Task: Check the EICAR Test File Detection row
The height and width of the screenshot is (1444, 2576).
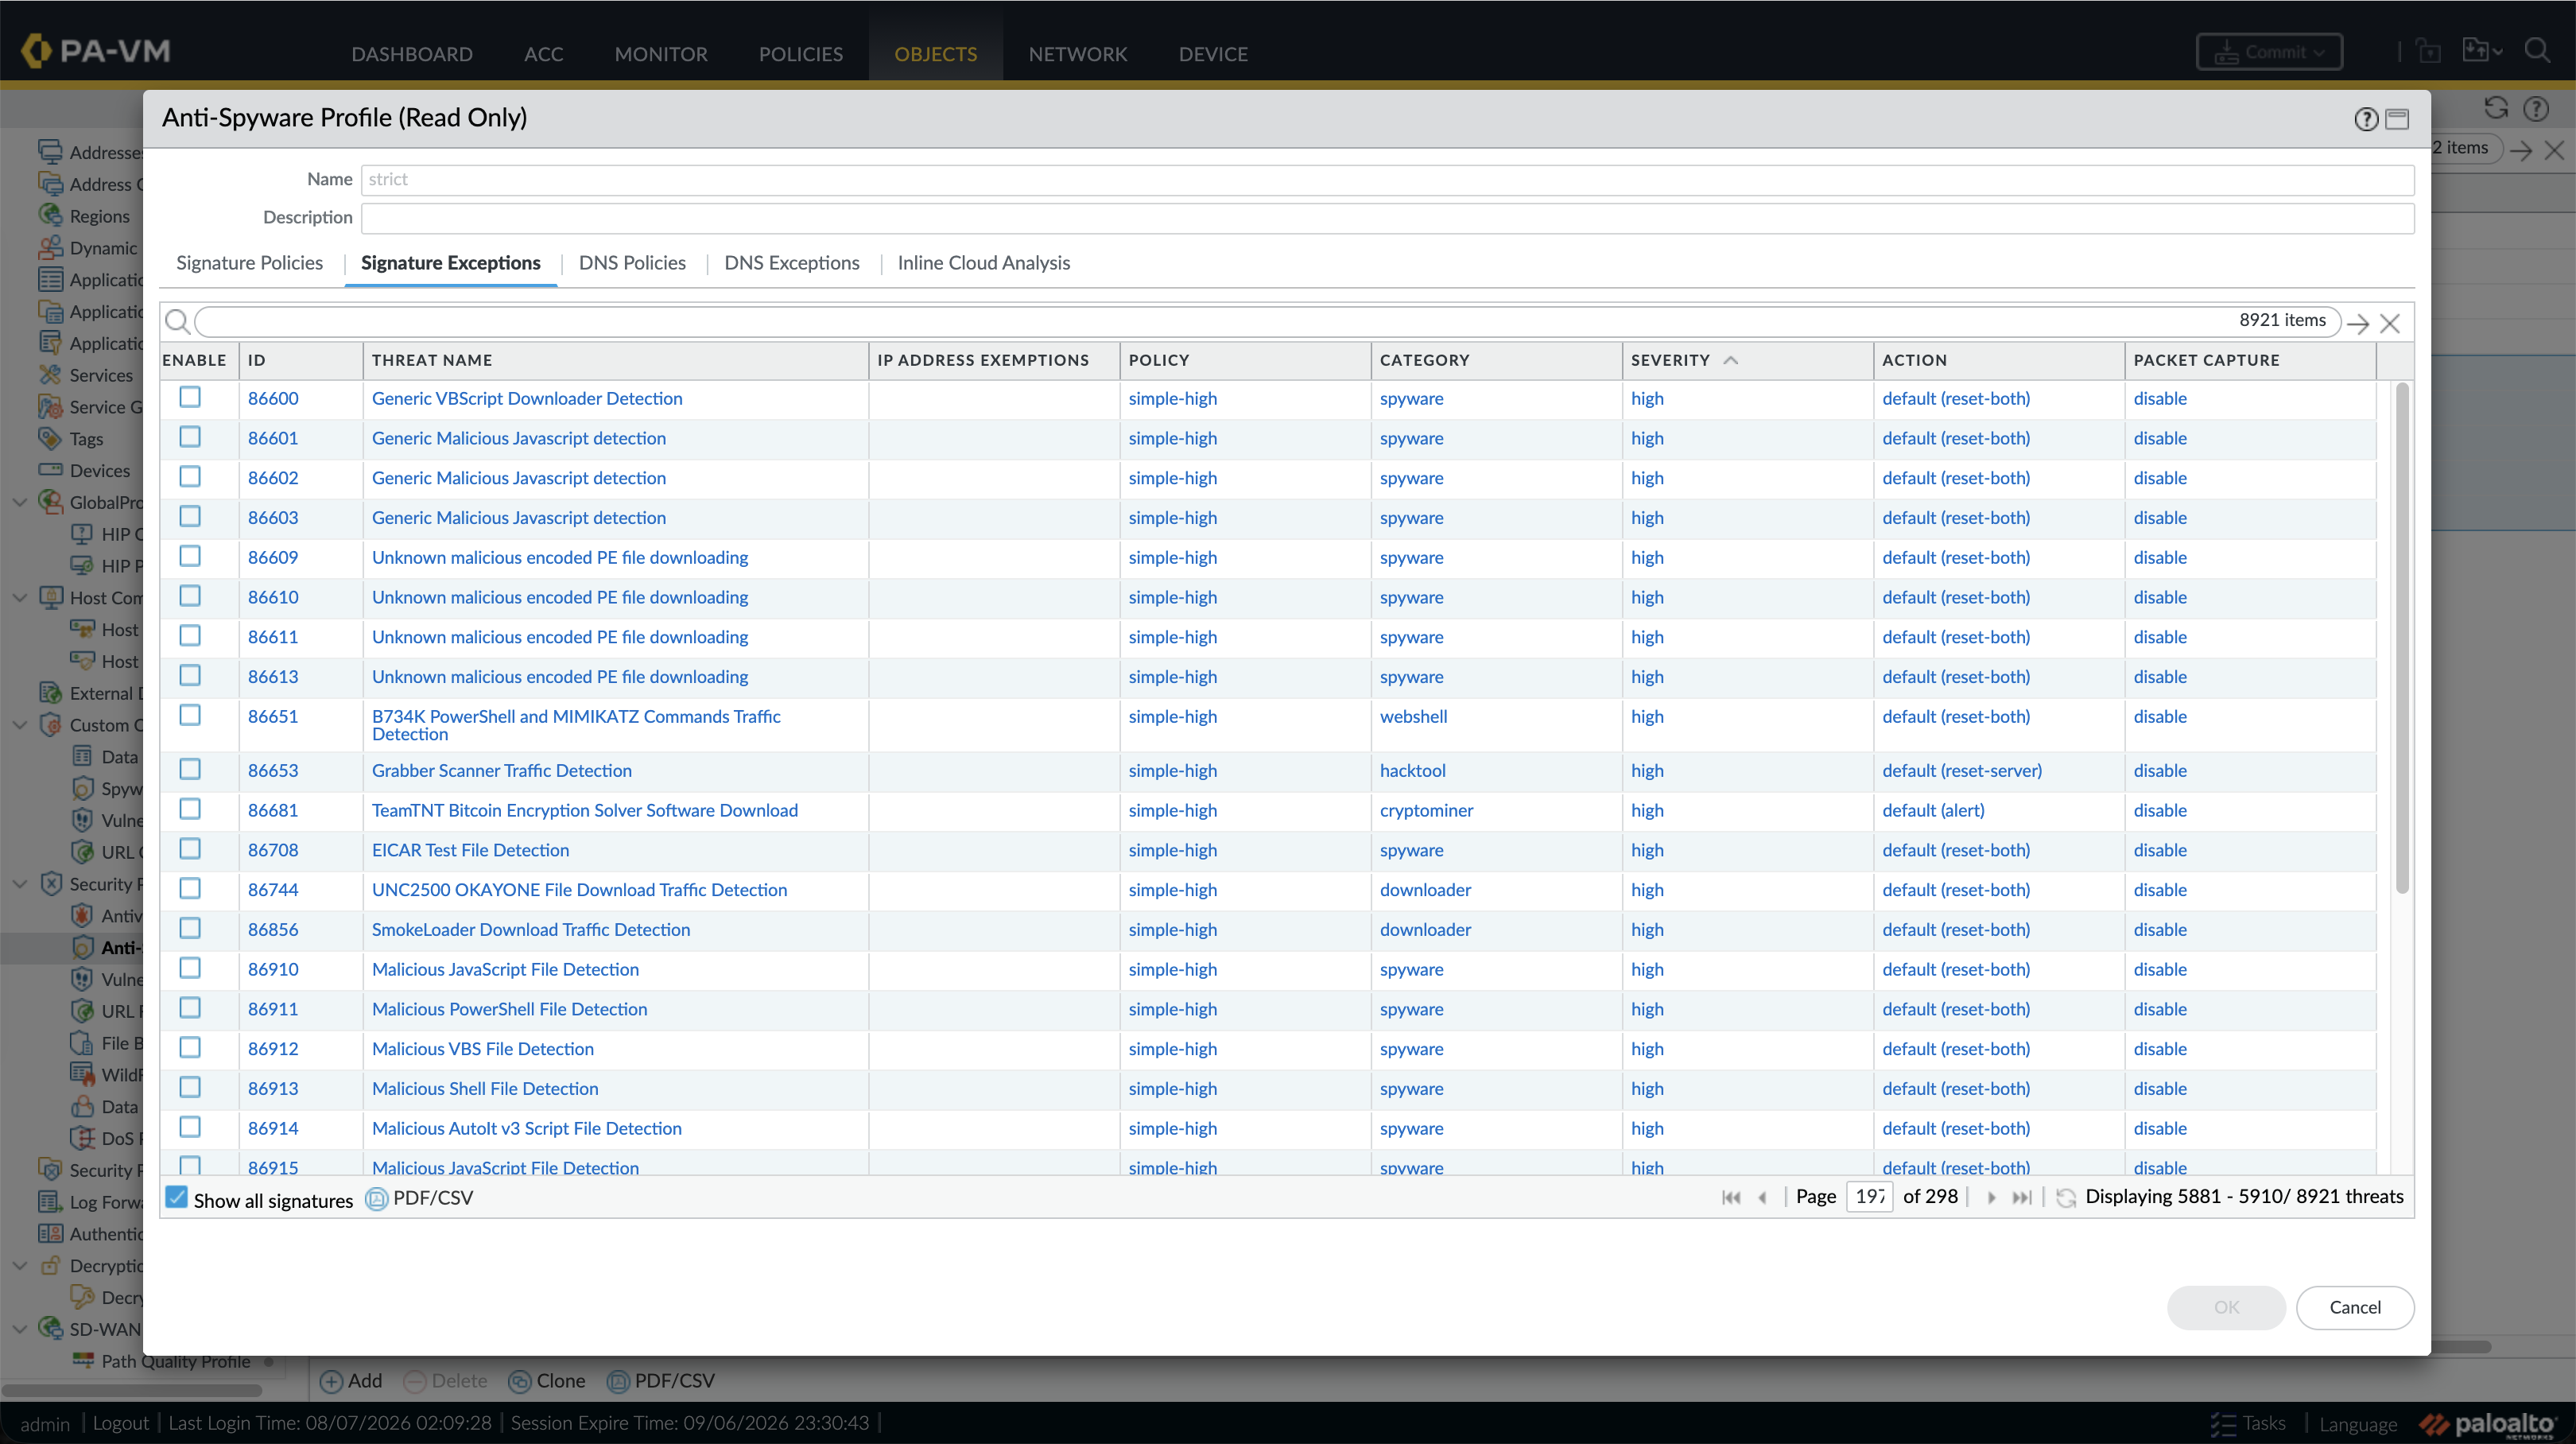Action: [x=190, y=849]
